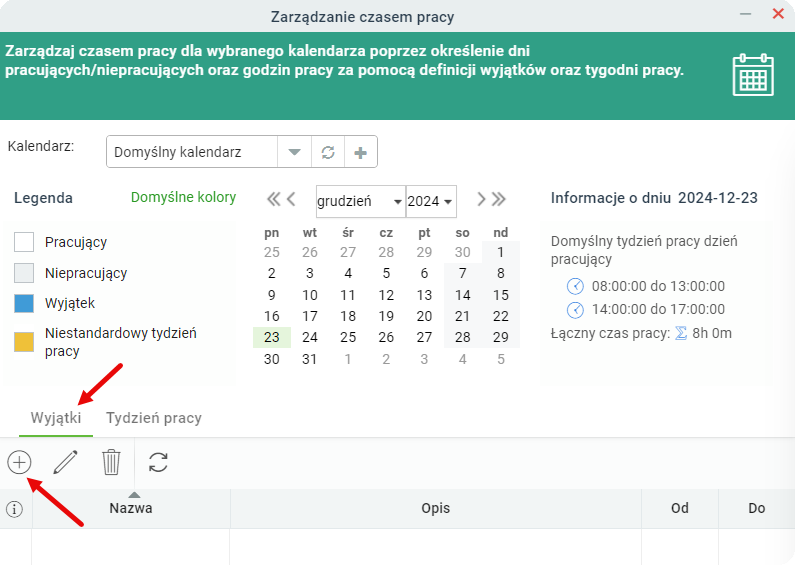The height and width of the screenshot is (565, 795).
Task: Close the Zarządzanie czasem pracy window
Action: (x=778, y=14)
